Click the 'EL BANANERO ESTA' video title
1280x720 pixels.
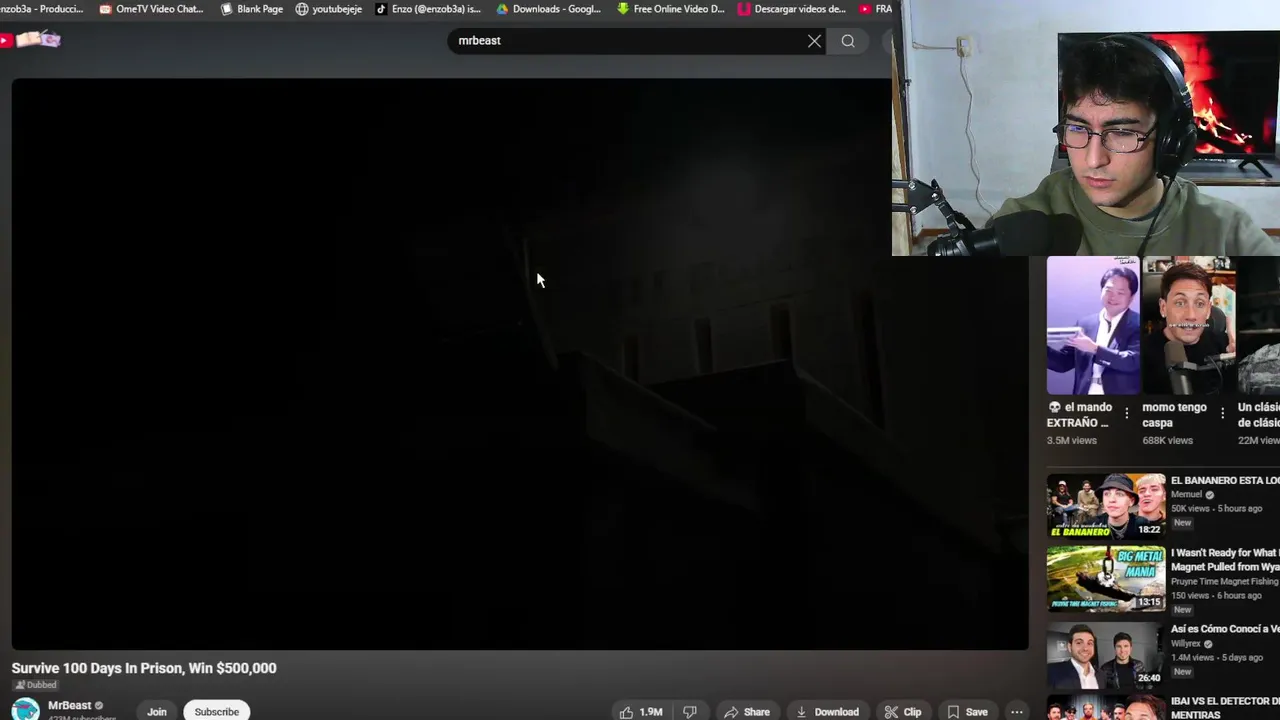coord(1225,480)
